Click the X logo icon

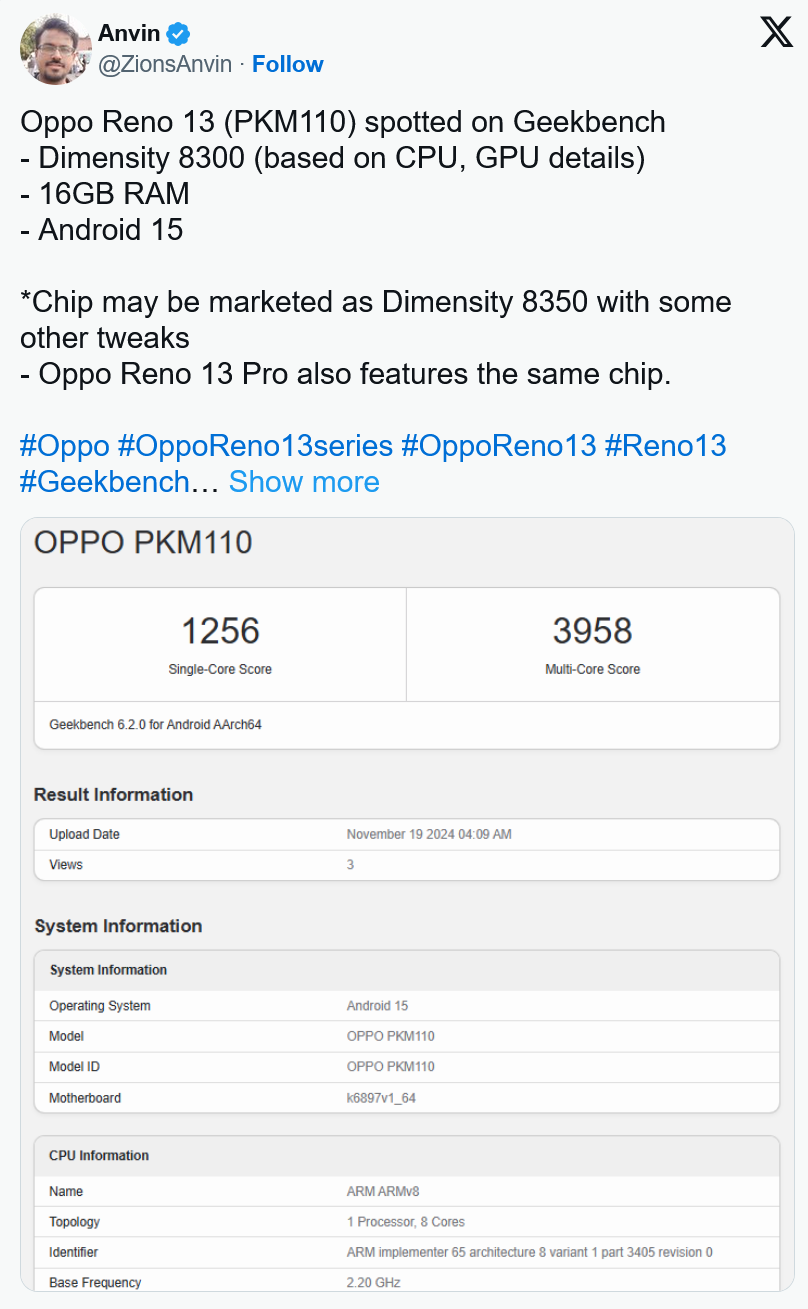(776, 32)
